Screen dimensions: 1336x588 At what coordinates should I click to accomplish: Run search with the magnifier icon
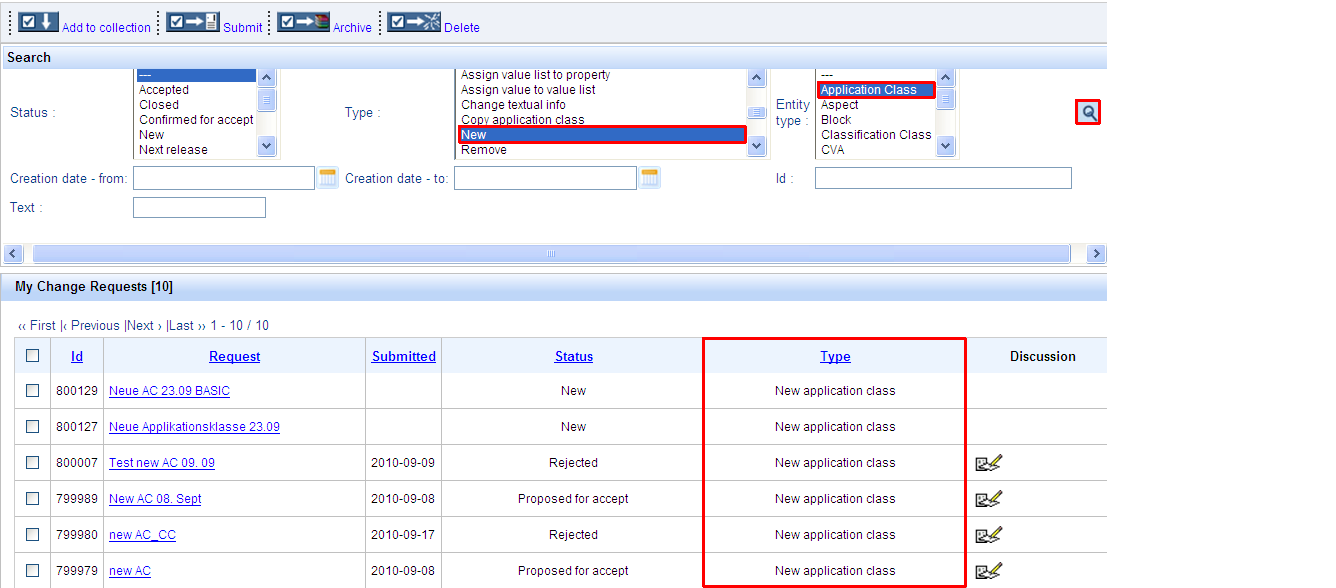click(1089, 113)
